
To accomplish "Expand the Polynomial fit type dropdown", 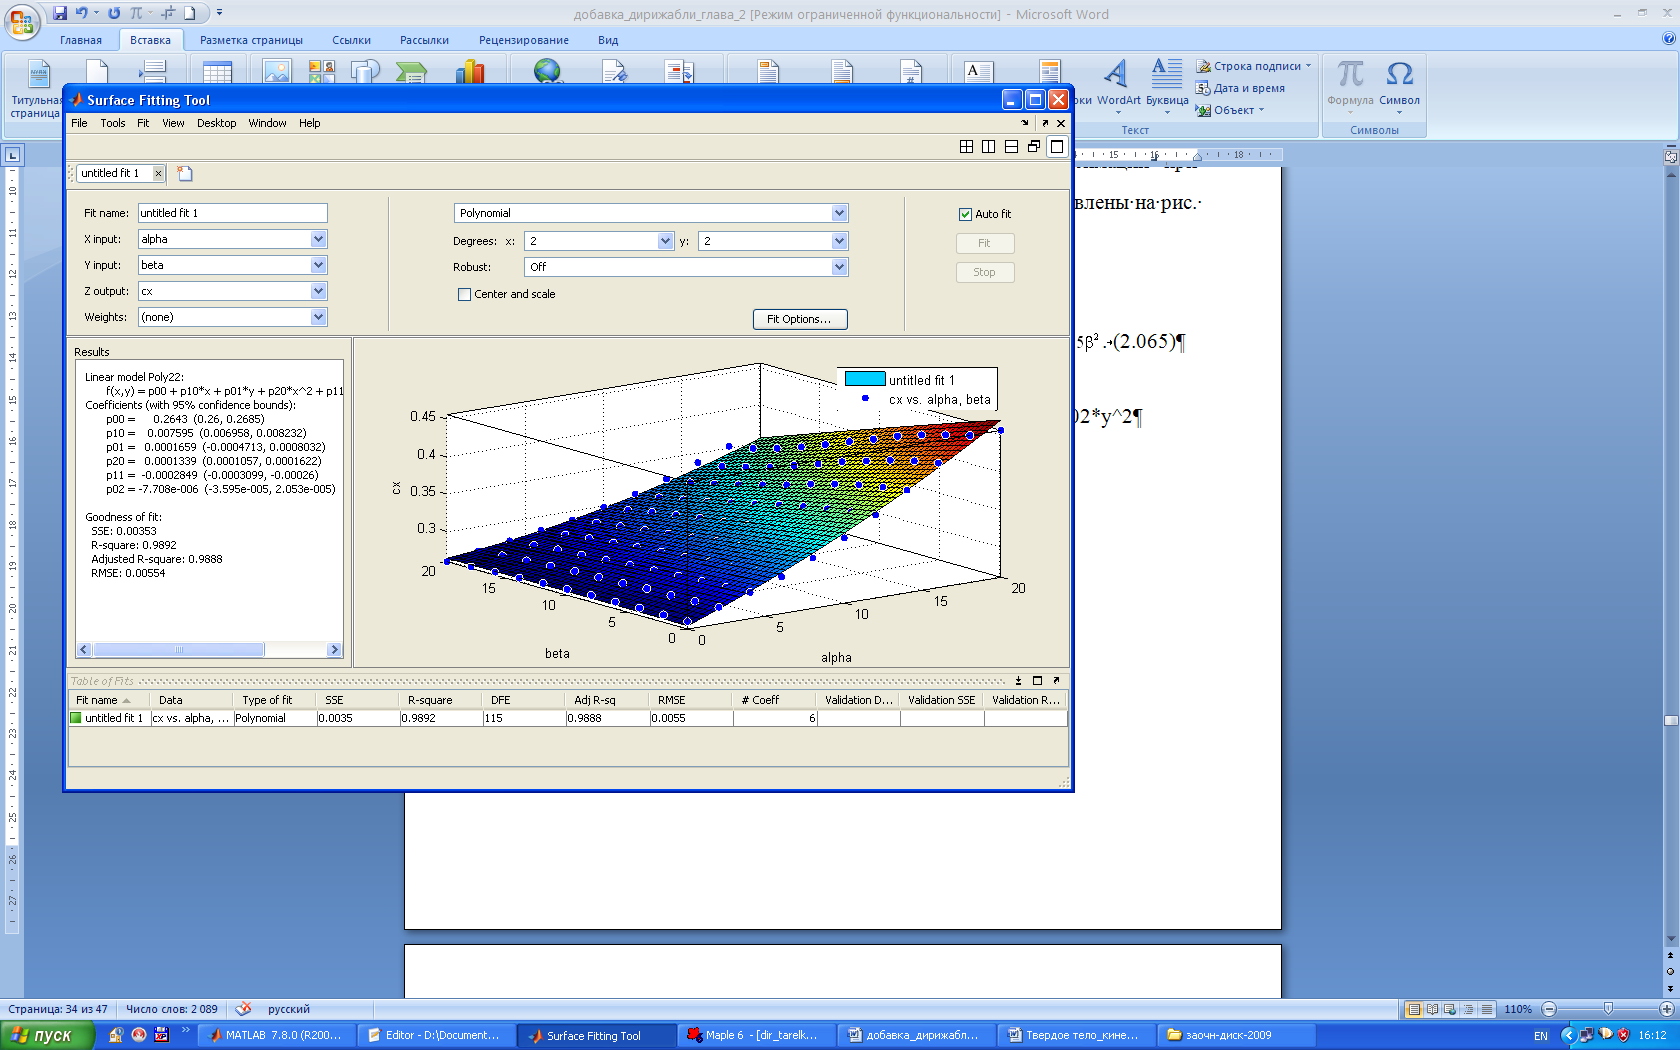I will pos(839,213).
